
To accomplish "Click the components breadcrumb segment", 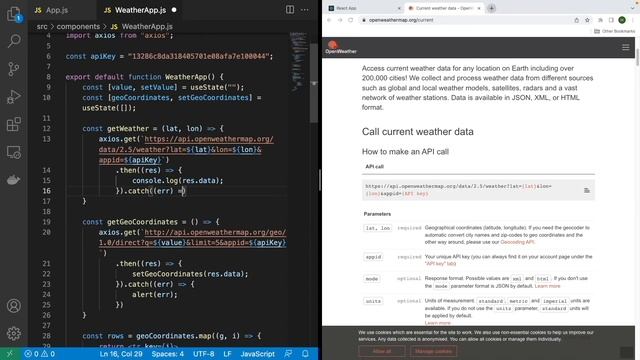I will click(78, 27).
